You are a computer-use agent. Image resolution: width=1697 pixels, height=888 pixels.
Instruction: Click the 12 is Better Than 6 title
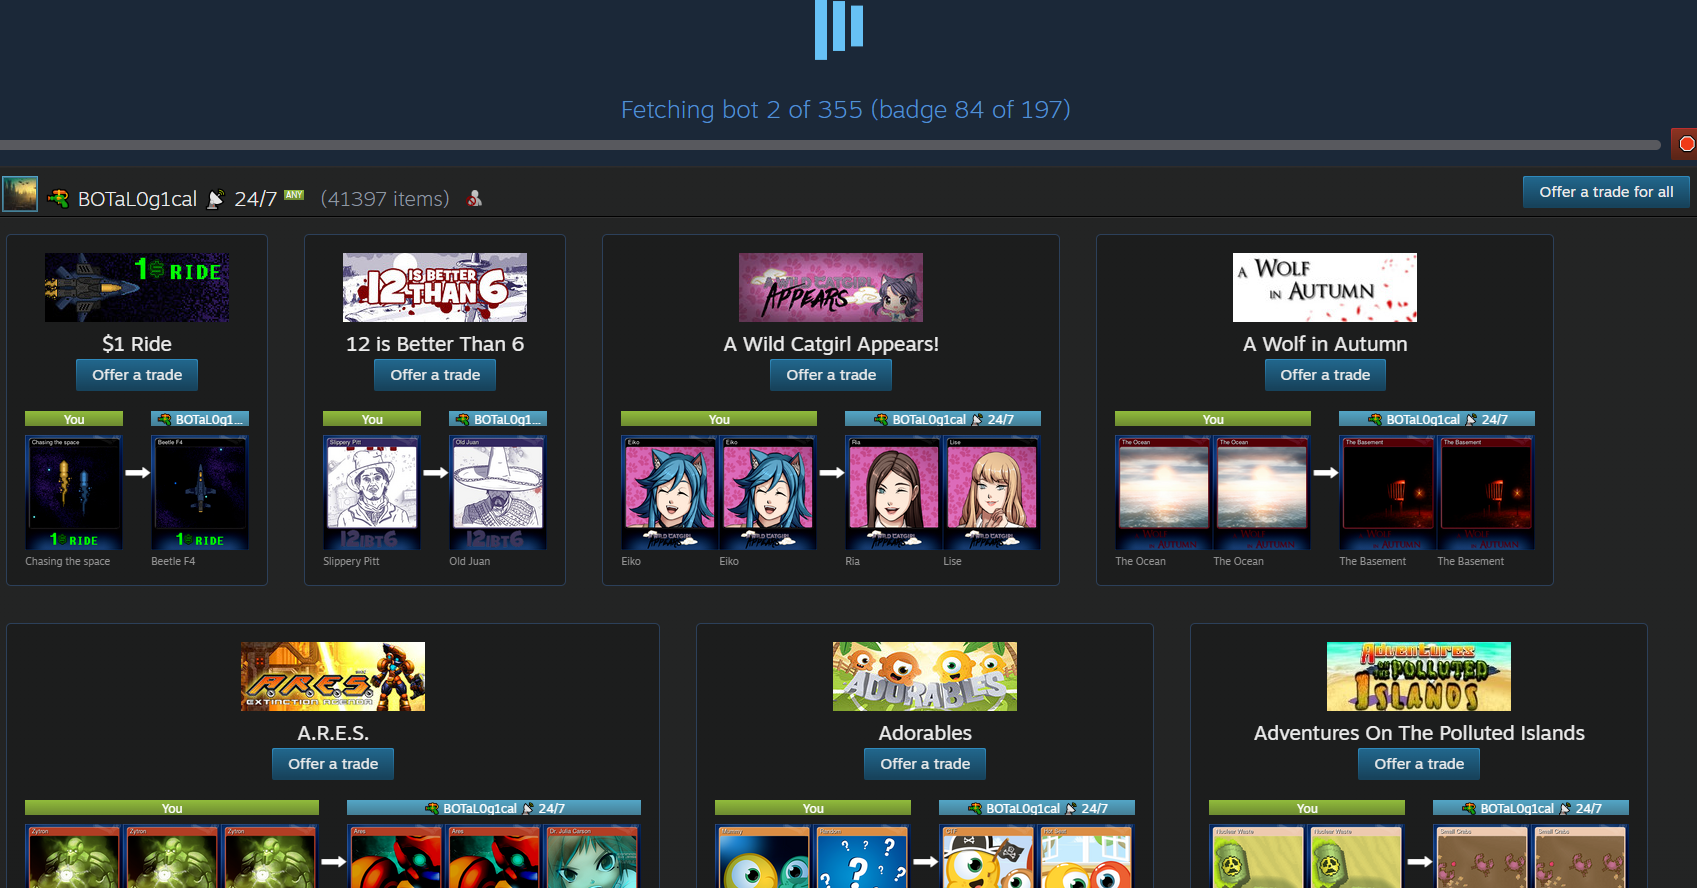[435, 344]
